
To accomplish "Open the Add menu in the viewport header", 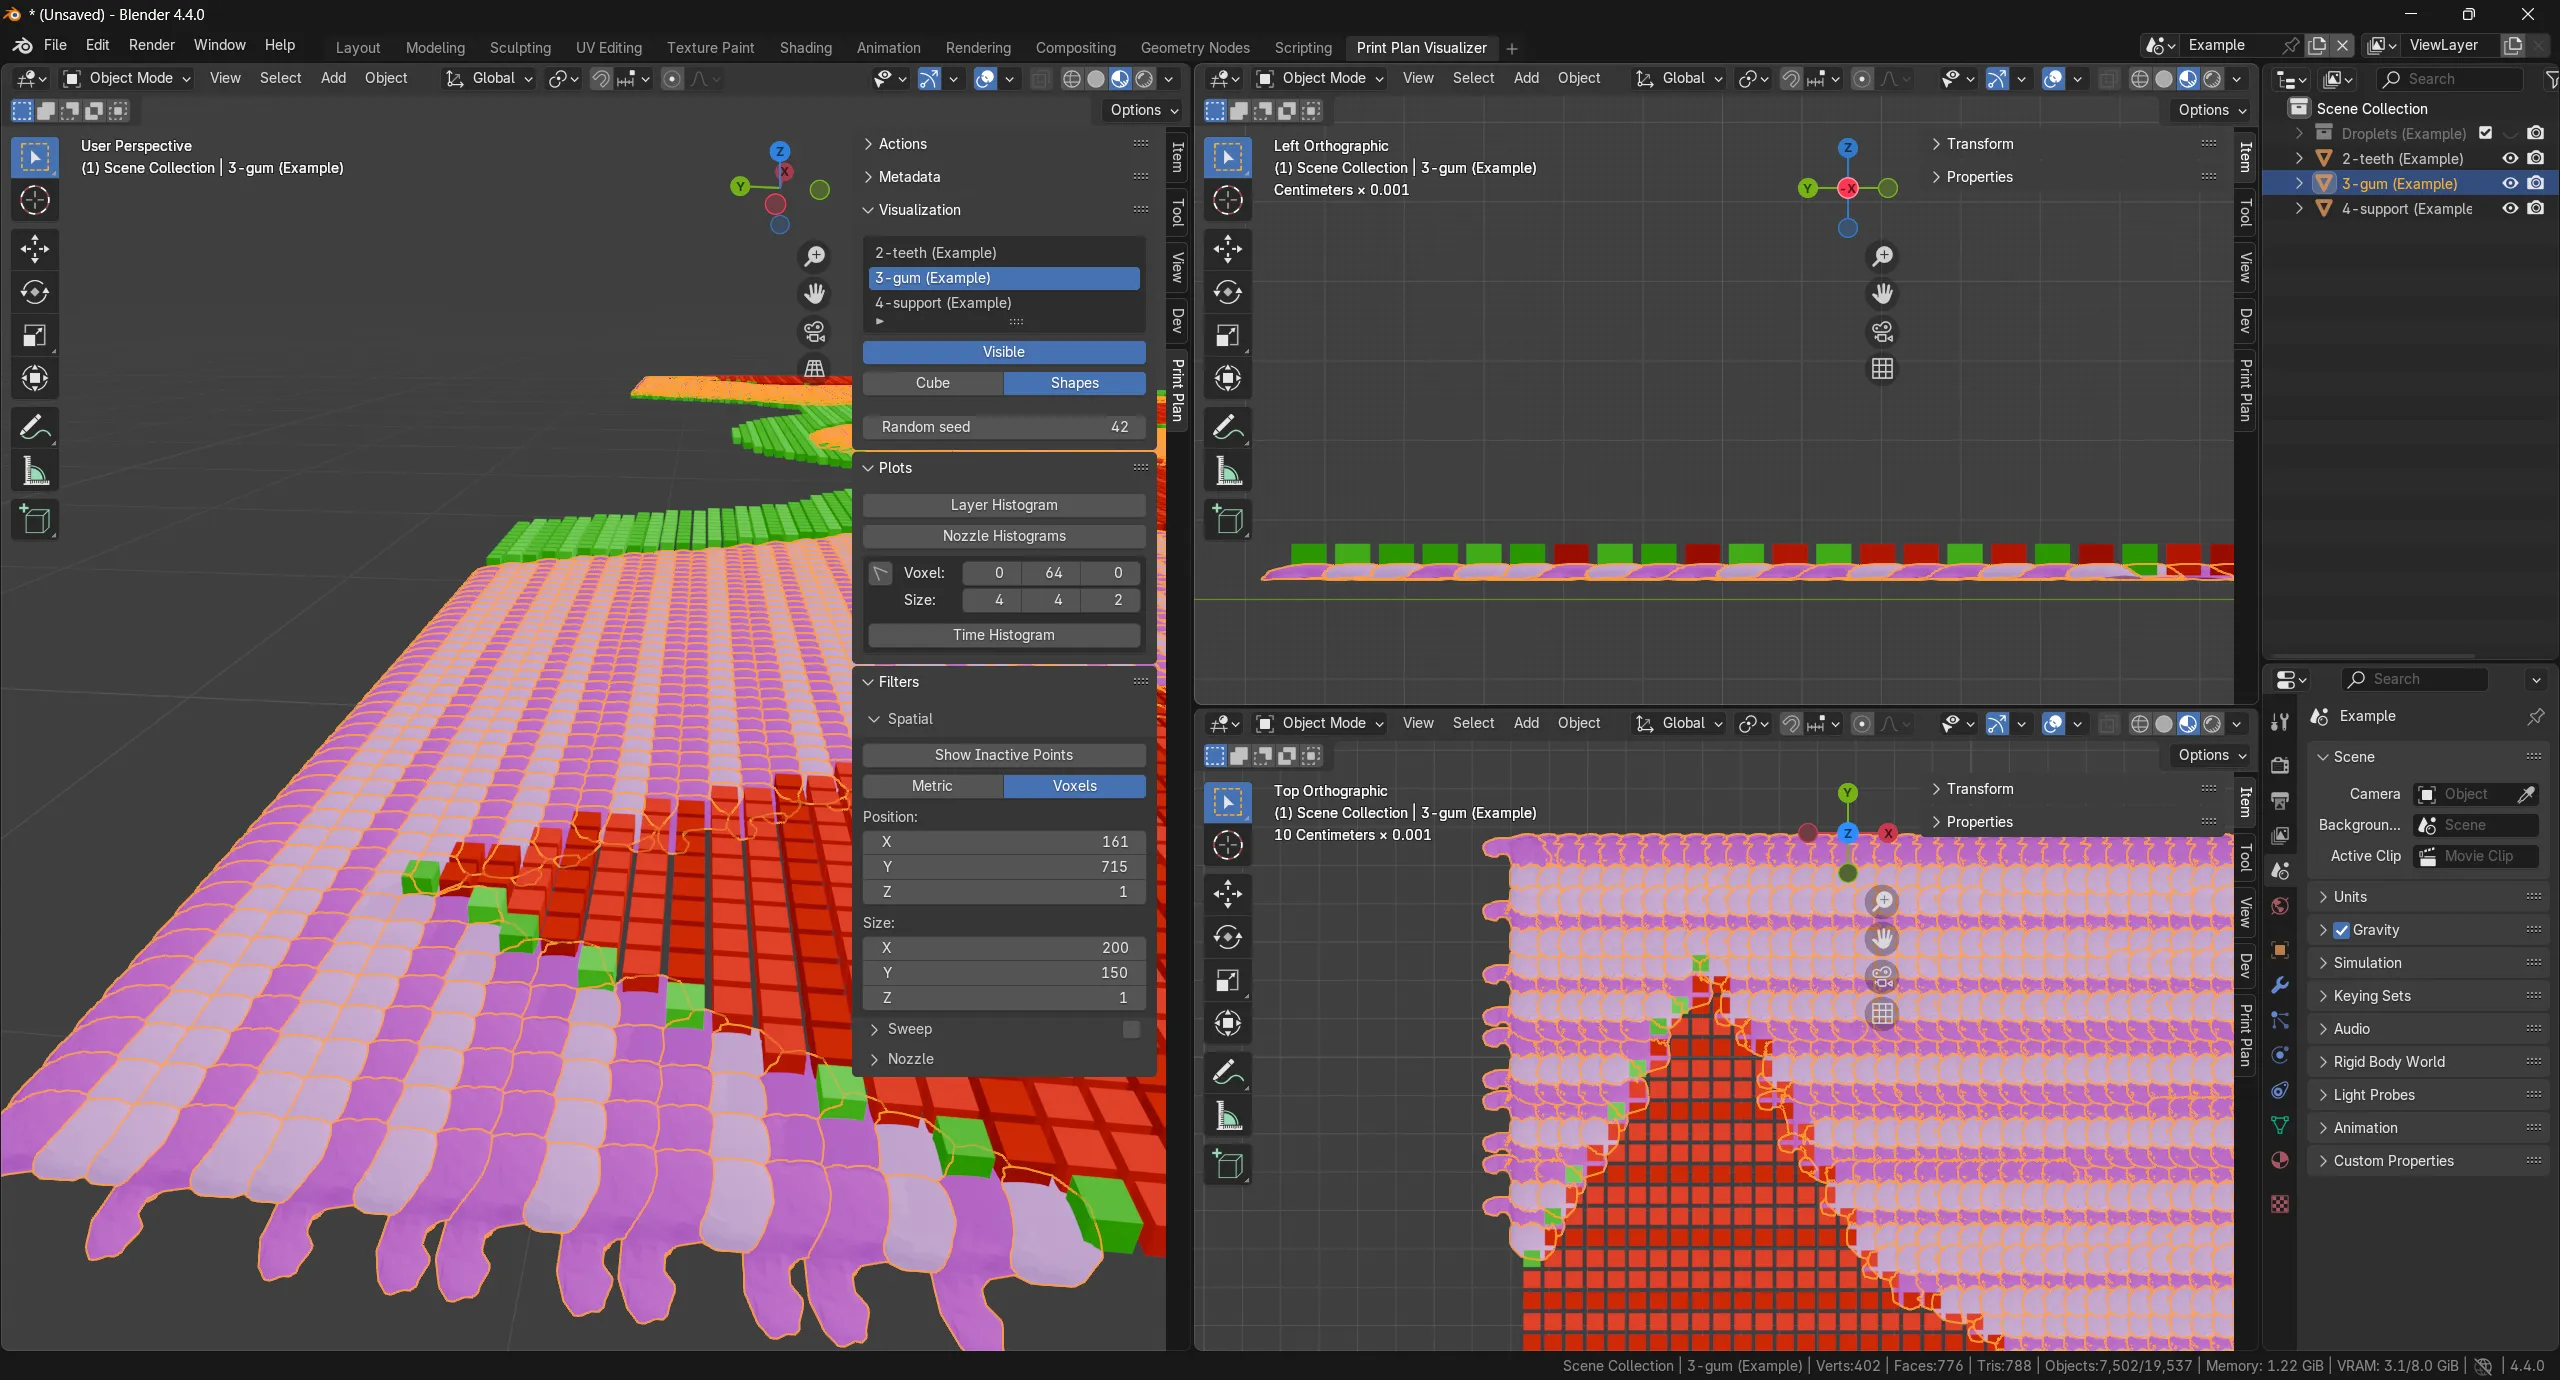I will click(333, 78).
